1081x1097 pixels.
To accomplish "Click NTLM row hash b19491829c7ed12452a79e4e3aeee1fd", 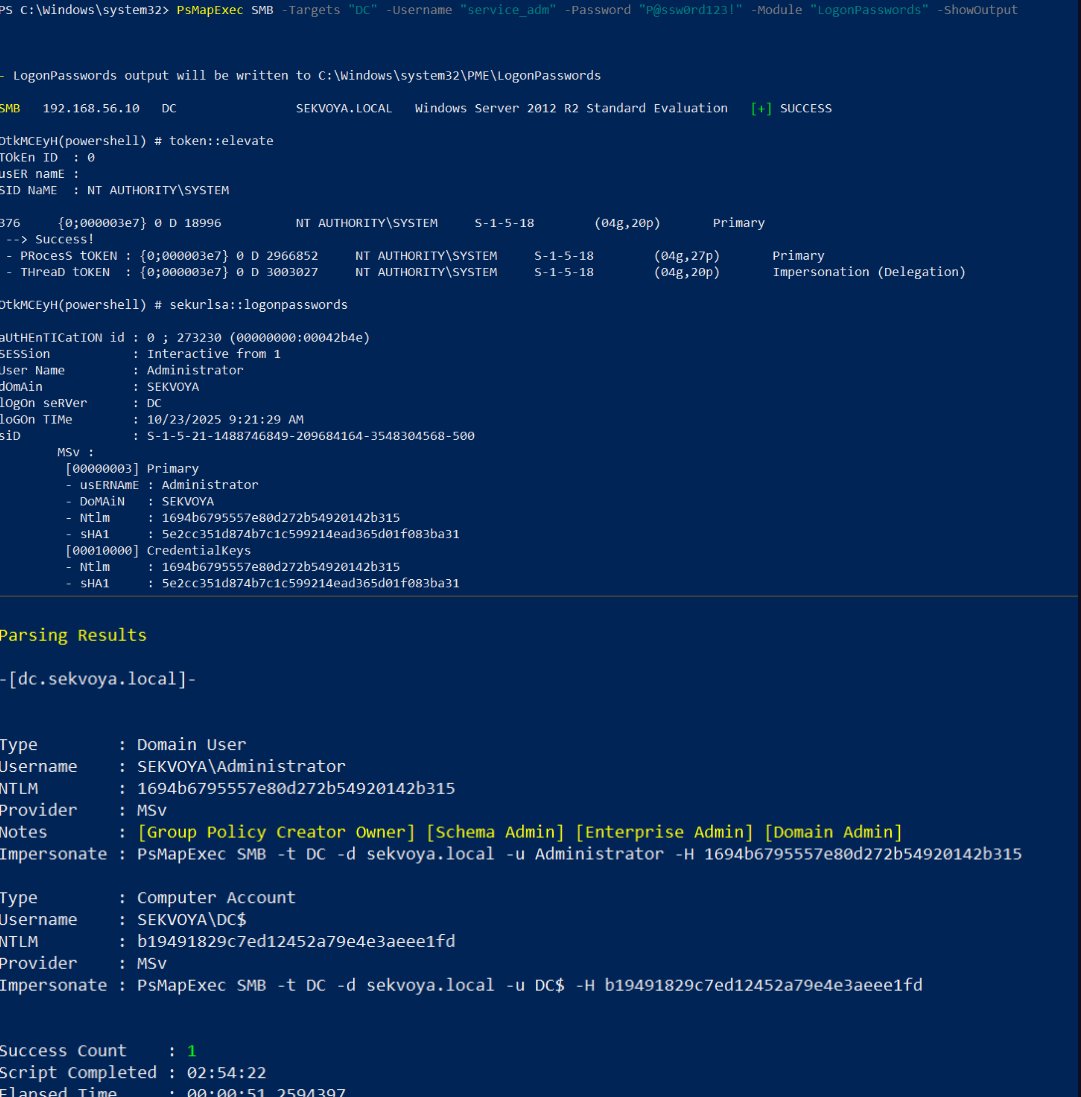I will tap(296, 942).
